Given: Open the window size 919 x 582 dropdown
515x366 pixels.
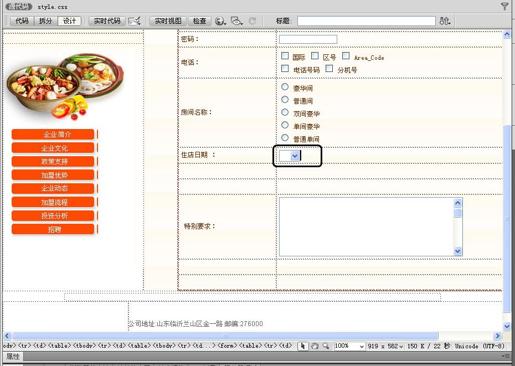Looking at the screenshot, I should [x=385, y=346].
